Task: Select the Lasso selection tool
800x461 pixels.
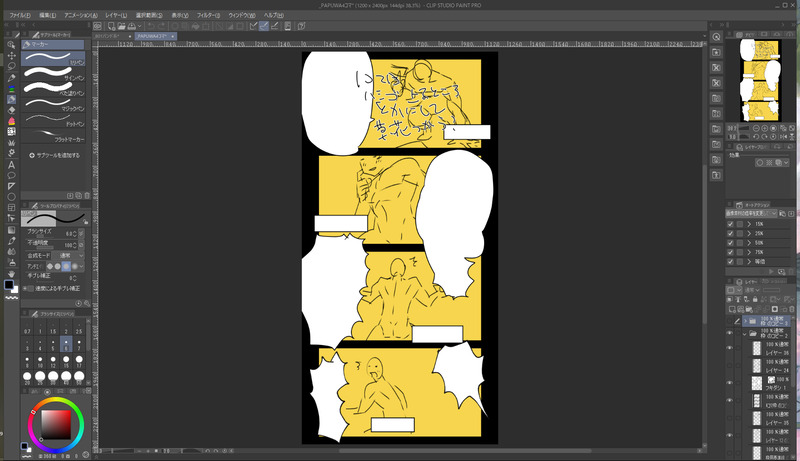Action: tap(11, 66)
